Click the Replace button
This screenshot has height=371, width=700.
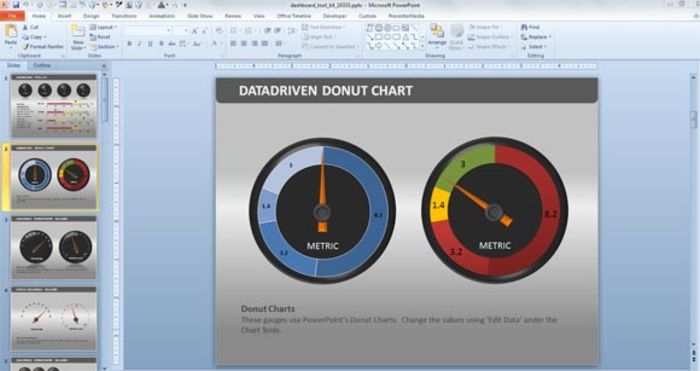536,37
